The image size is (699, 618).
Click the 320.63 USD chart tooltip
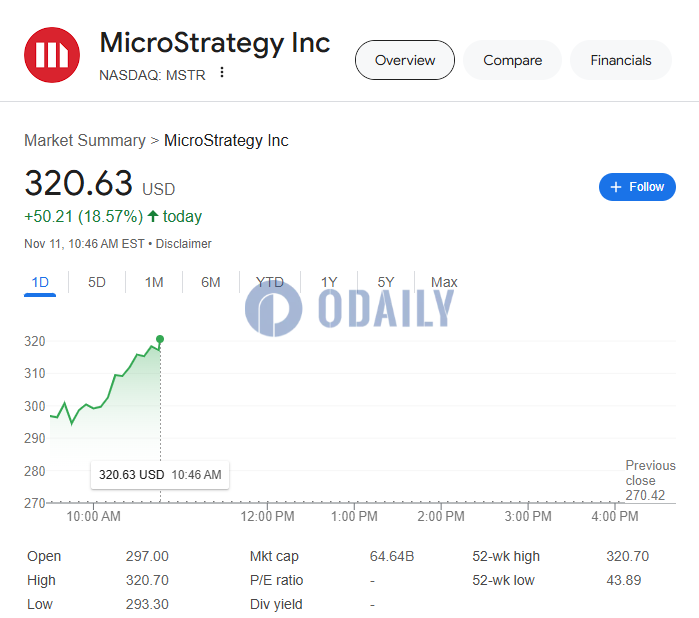[x=160, y=475]
